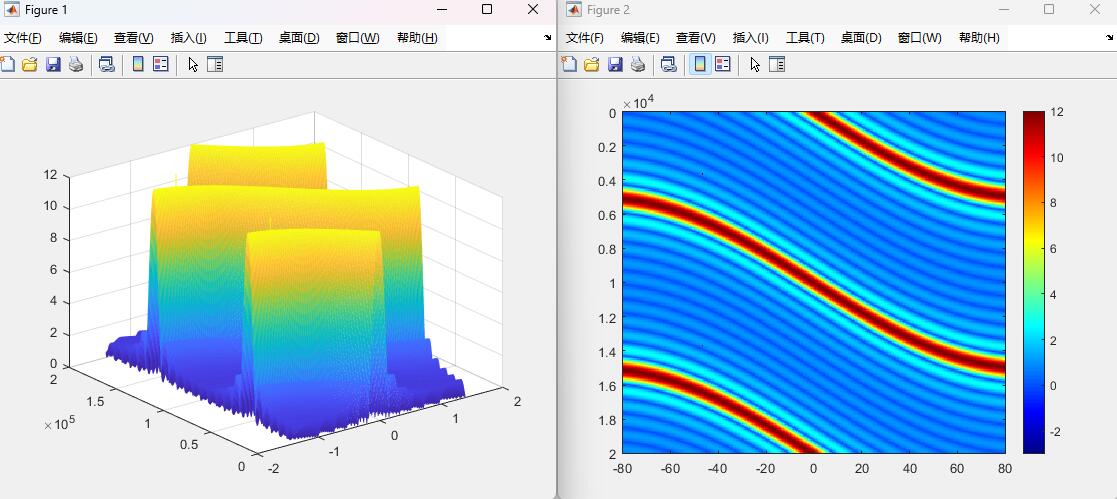Click z-axis tick label 10 in Figure 1

pos(50,207)
